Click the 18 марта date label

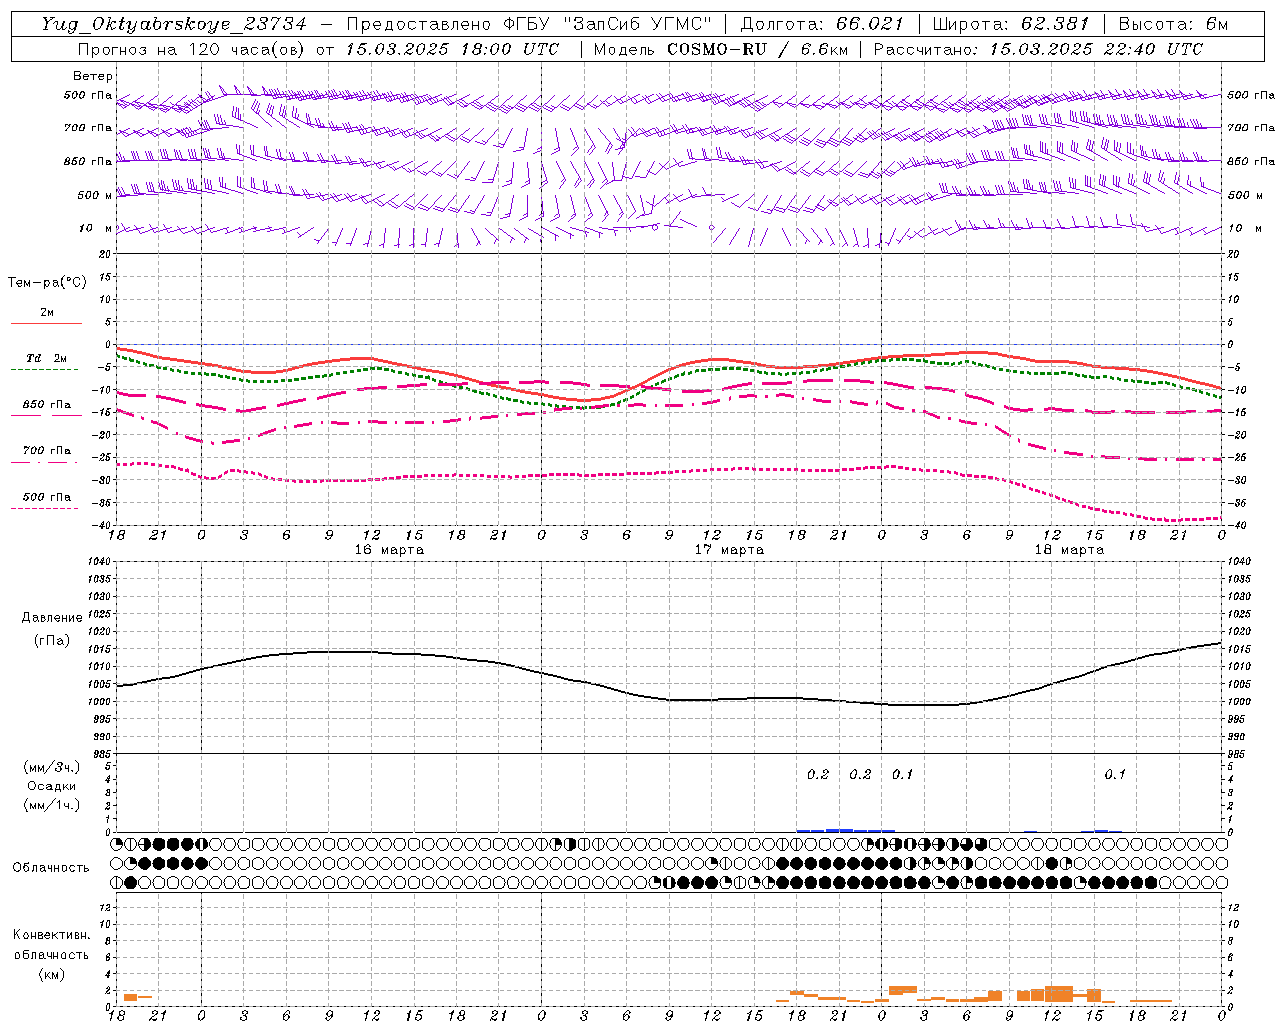pos(1069,549)
